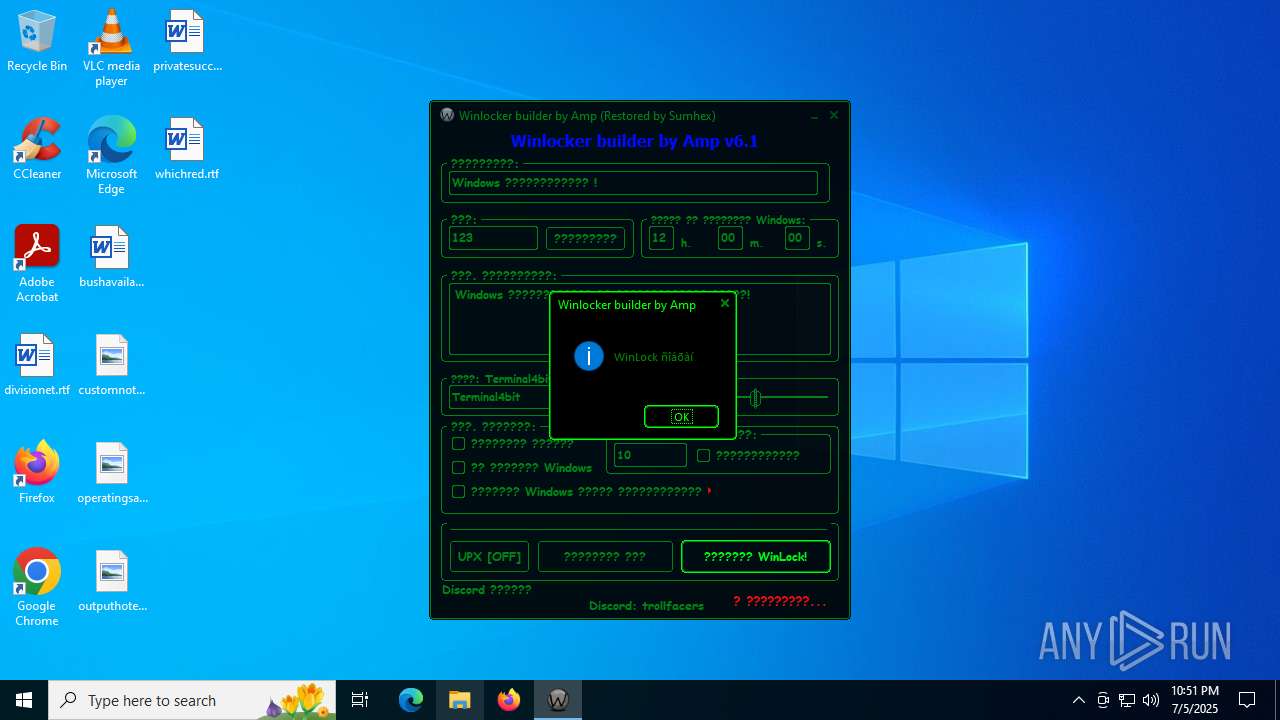The width and height of the screenshot is (1280, 720).
Task: Click the UPX [OFF] button
Action: (x=490, y=557)
